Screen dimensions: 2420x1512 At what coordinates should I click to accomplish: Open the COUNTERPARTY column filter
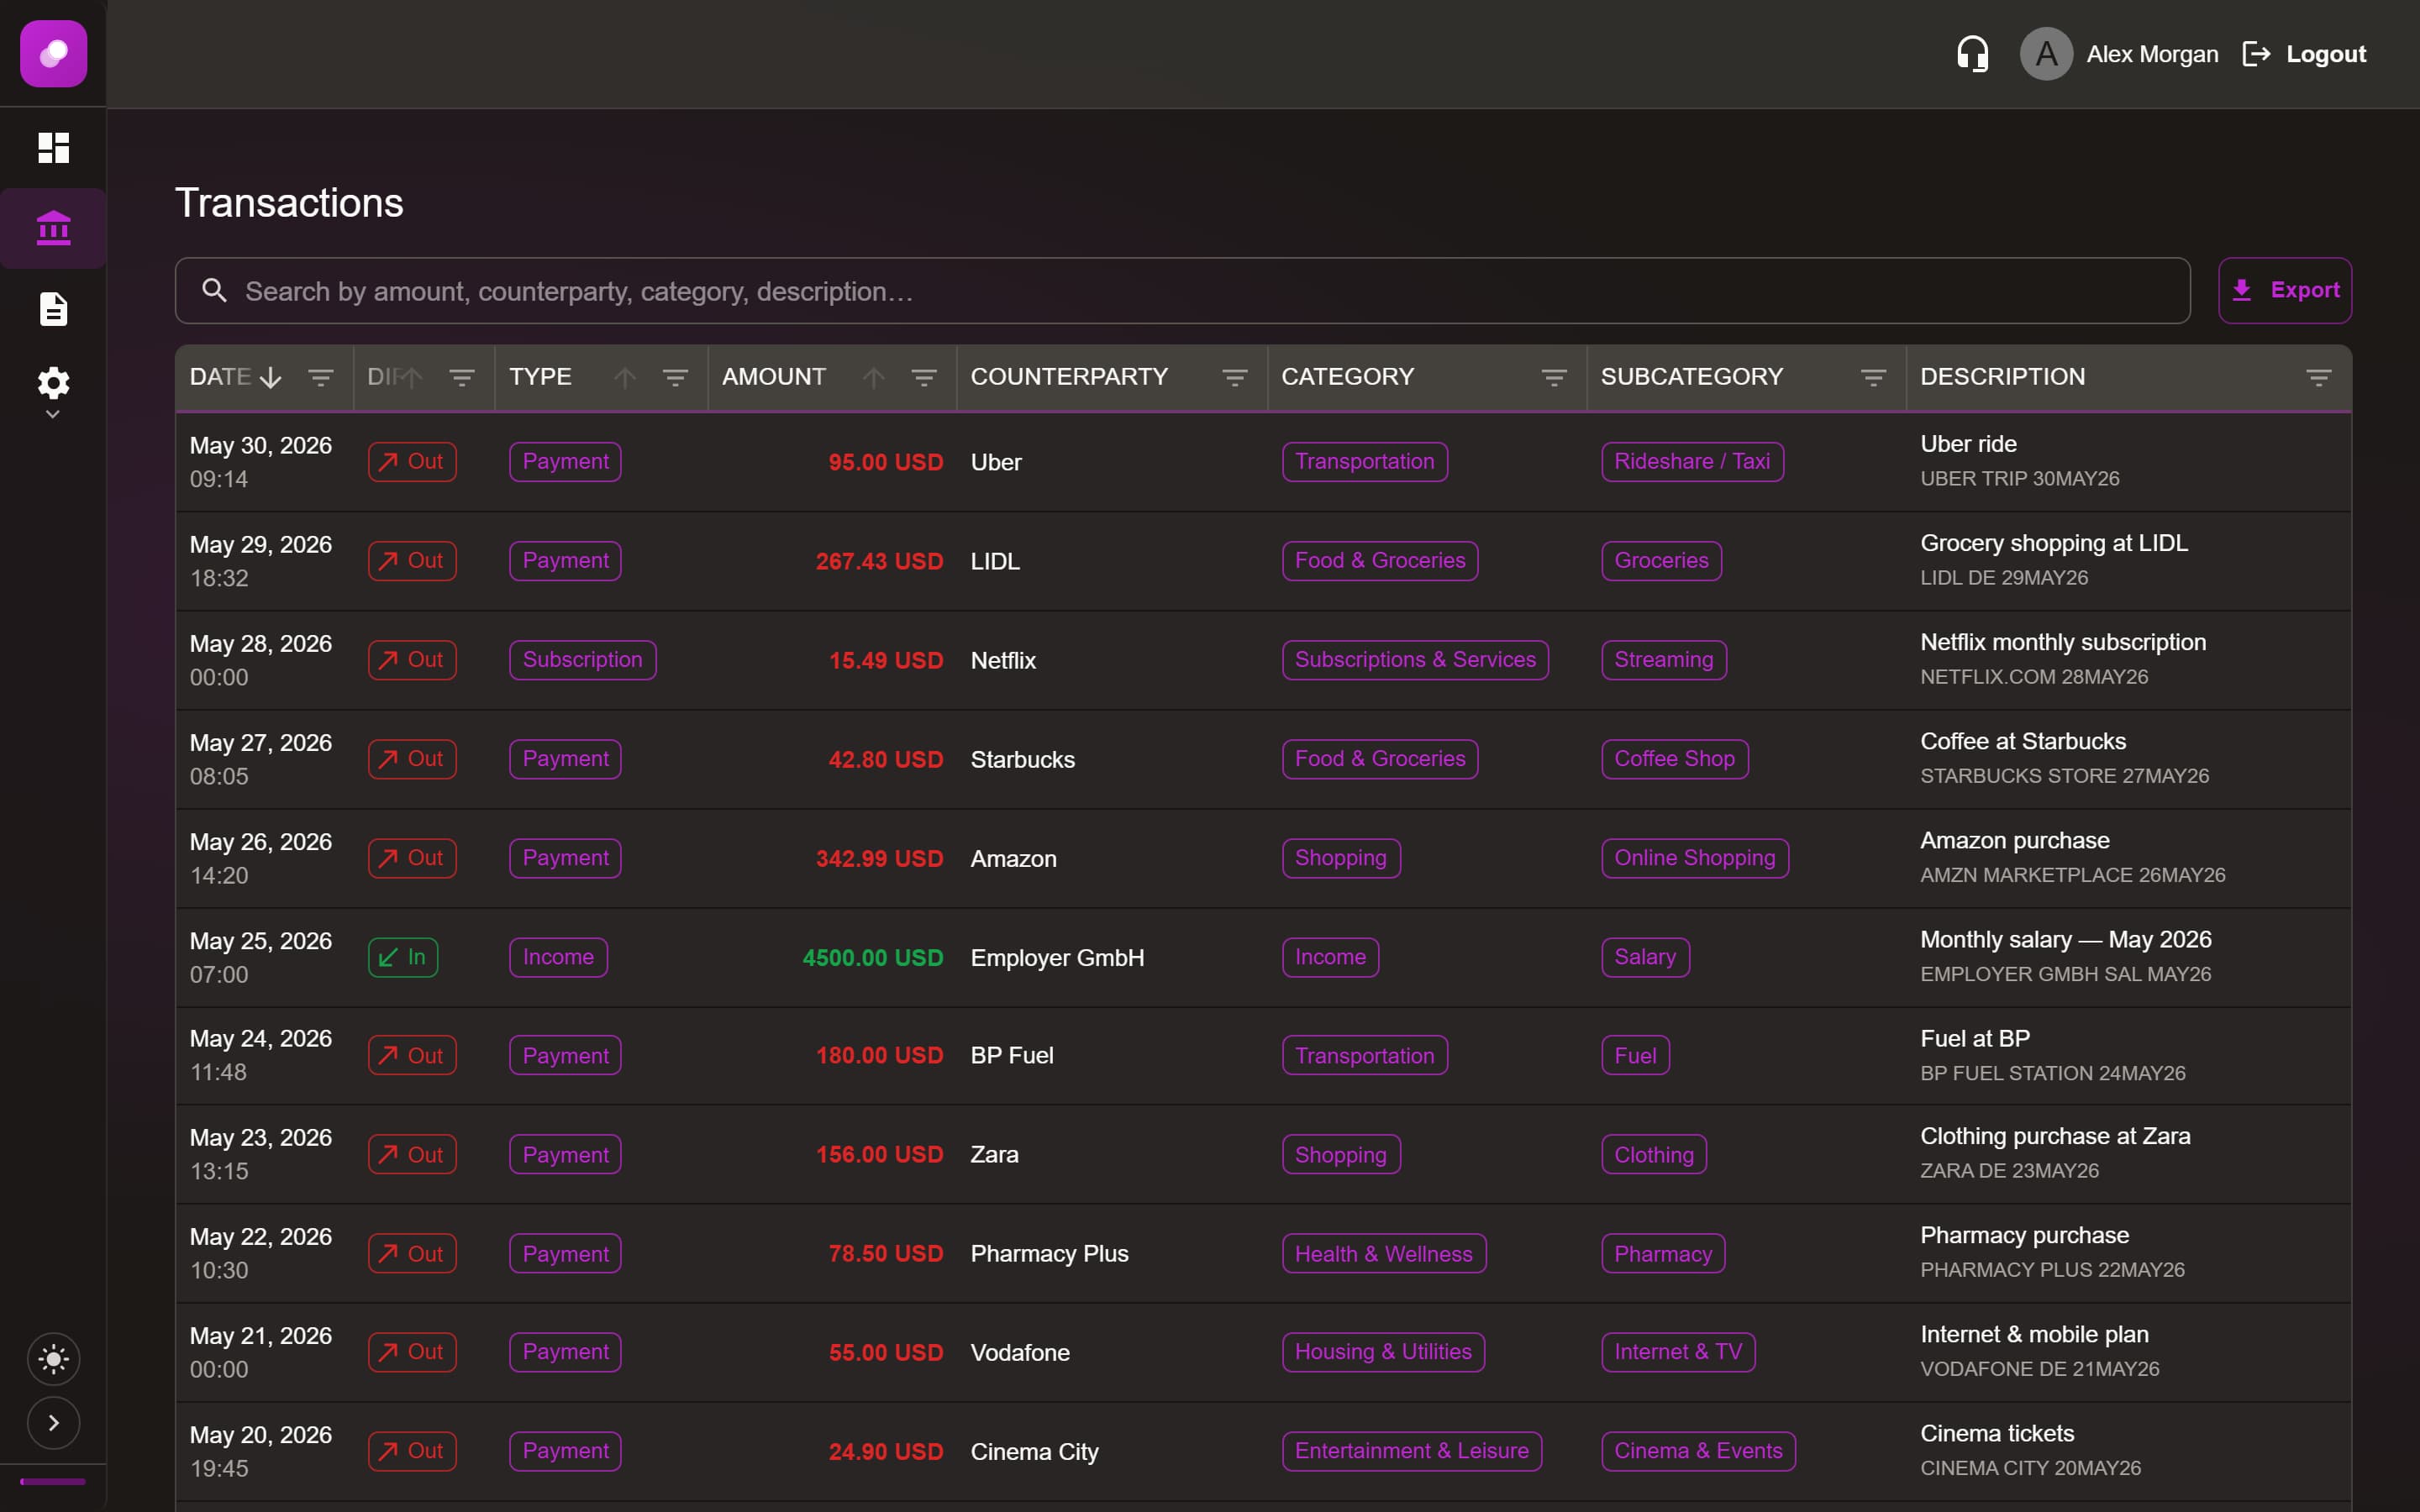[1235, 378]
